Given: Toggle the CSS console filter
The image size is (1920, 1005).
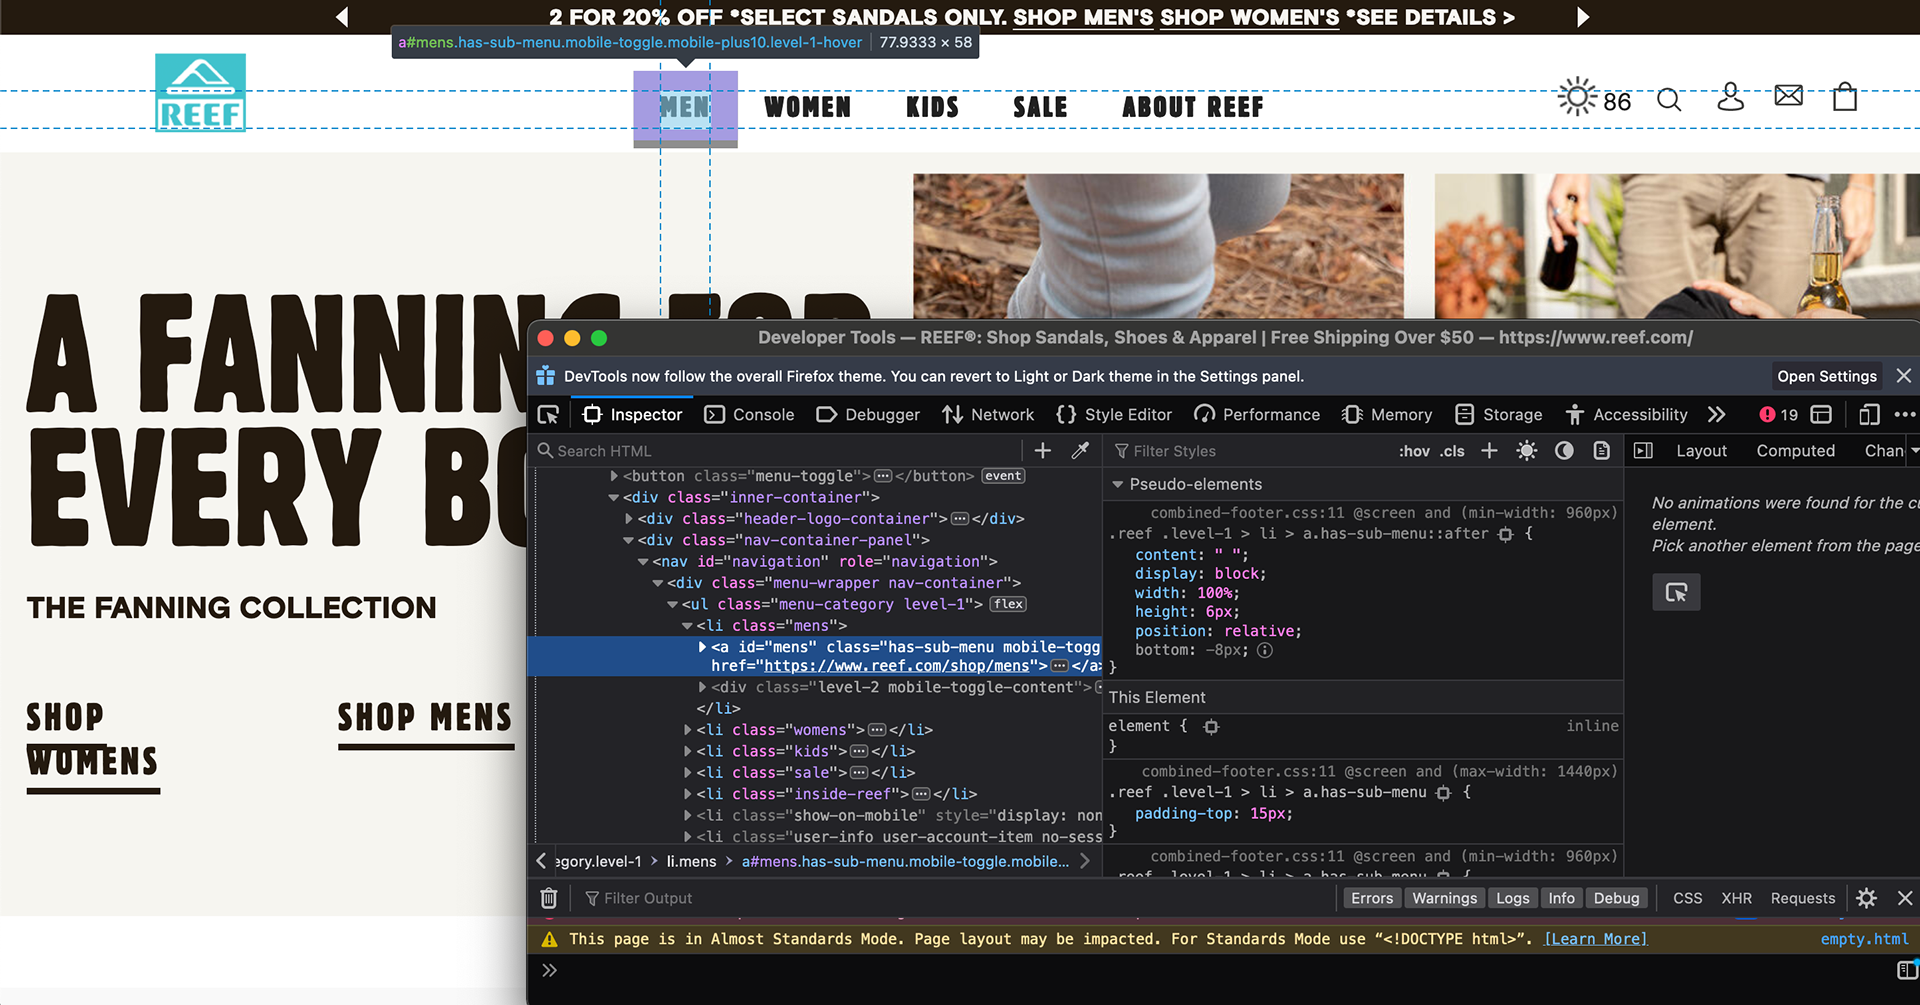Looking at the screenshot, I should (1687, 898).
